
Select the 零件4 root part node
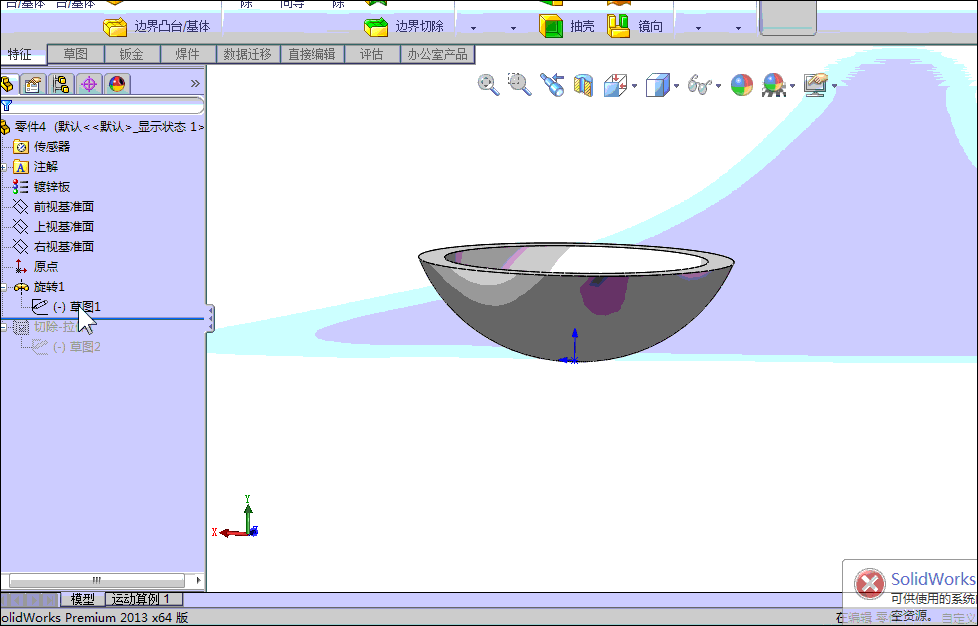pyautogui.click(x=103, y=127)
